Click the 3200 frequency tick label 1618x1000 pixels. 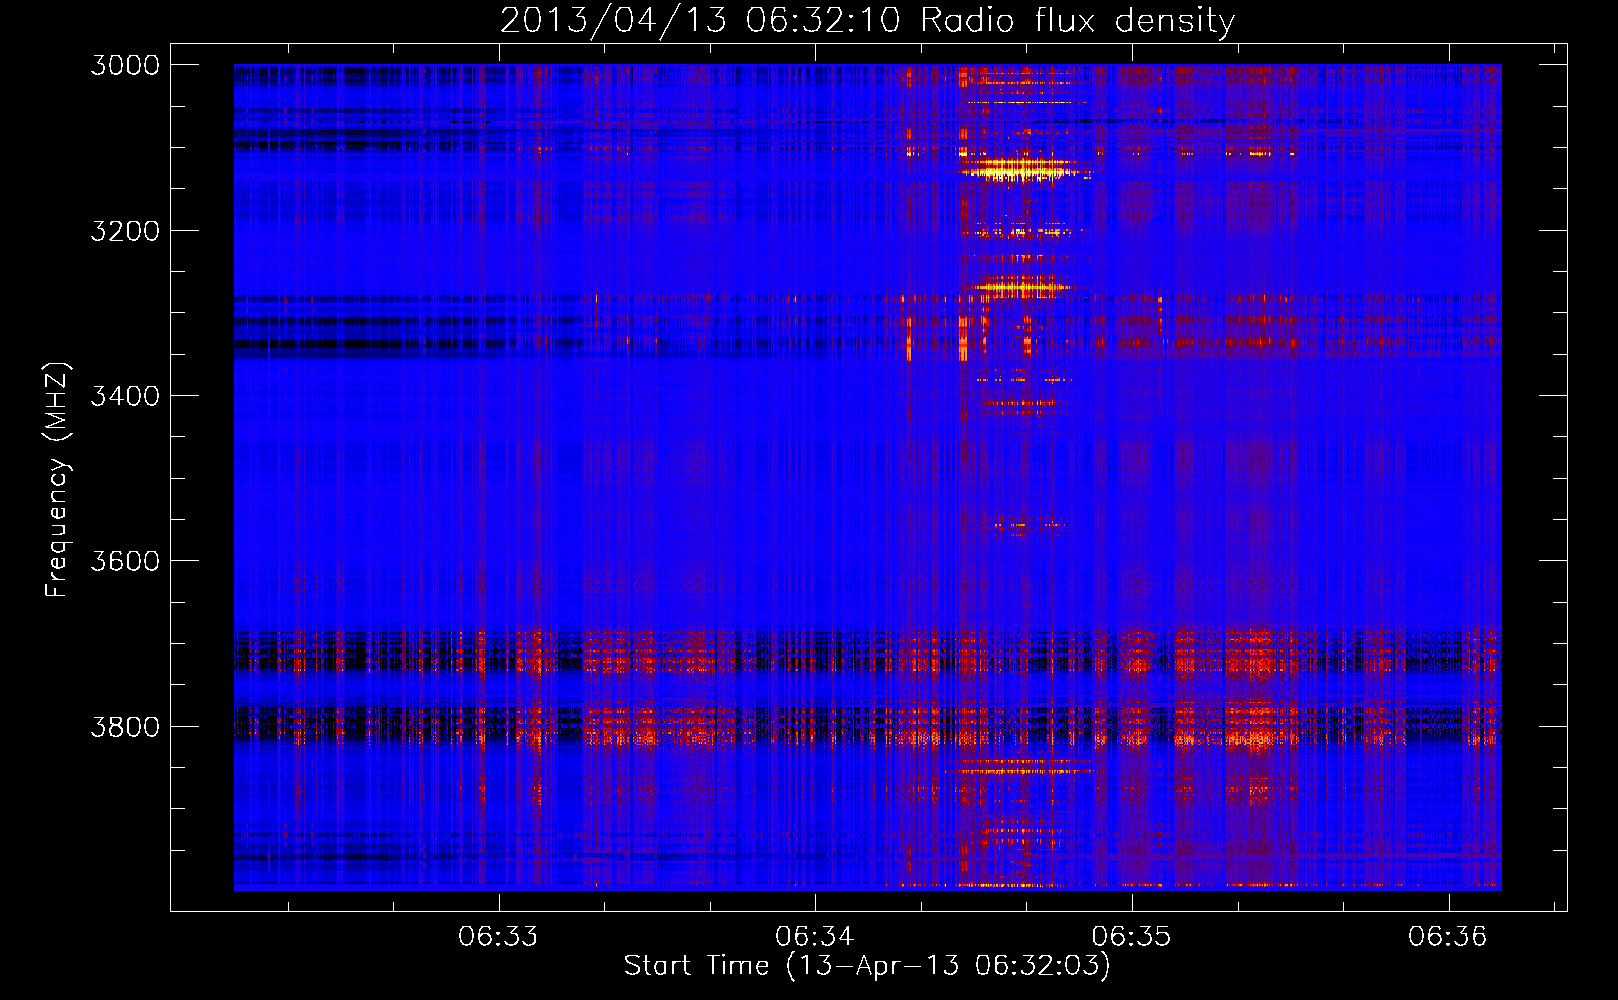pyautogui.click(x=125, y=231)
